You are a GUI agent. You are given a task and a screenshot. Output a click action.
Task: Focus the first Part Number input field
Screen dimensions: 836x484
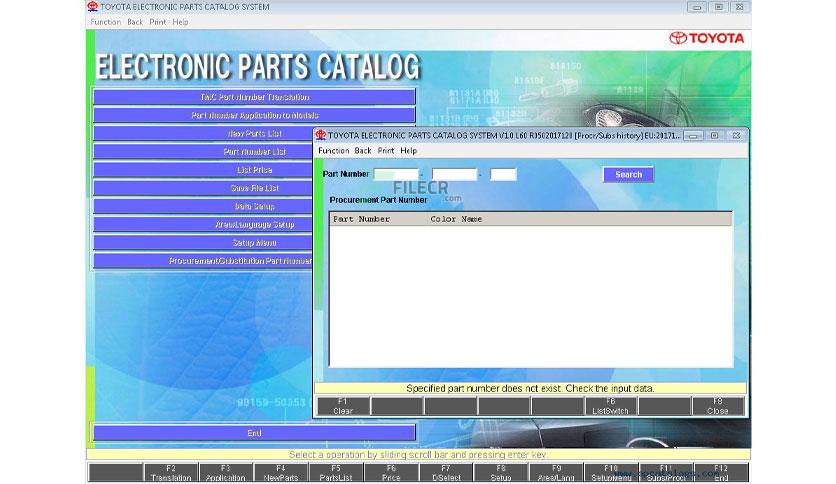tap(396, 174)
